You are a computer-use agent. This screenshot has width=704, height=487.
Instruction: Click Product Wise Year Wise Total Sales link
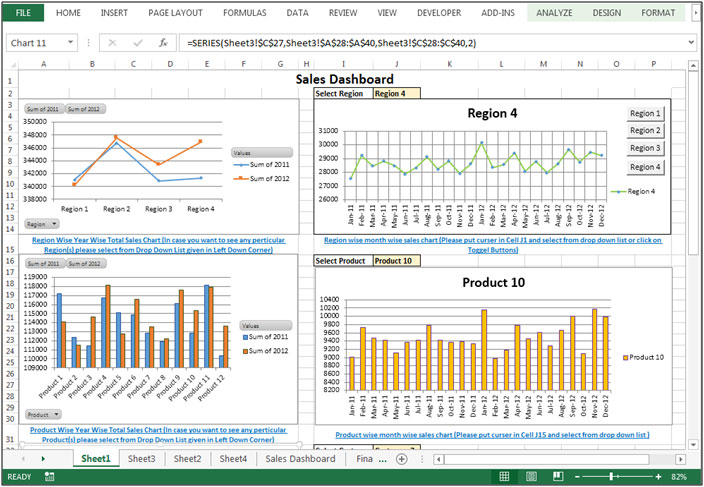pyautogui.click(x=158, y=434)
